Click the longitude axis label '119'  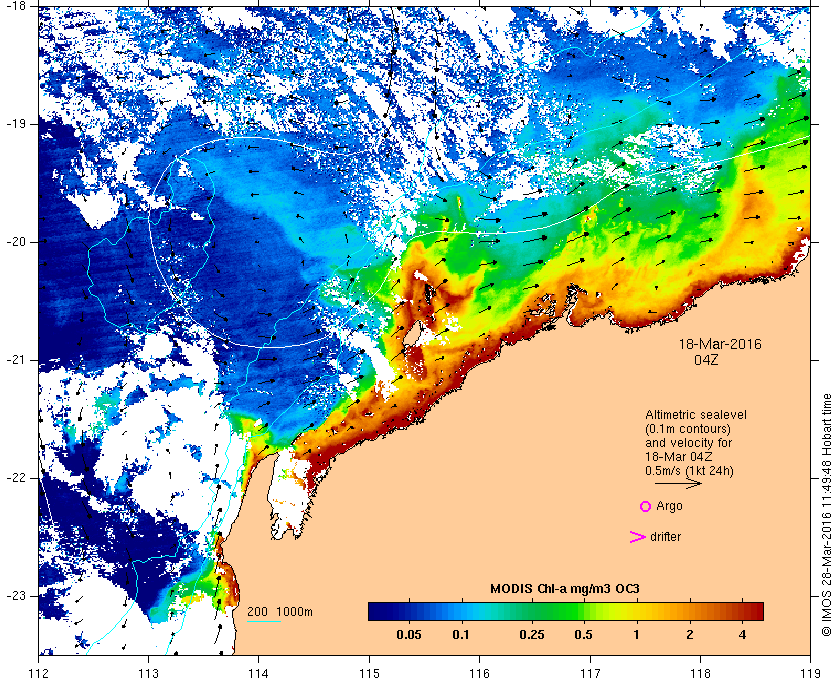tap(811, 672)
